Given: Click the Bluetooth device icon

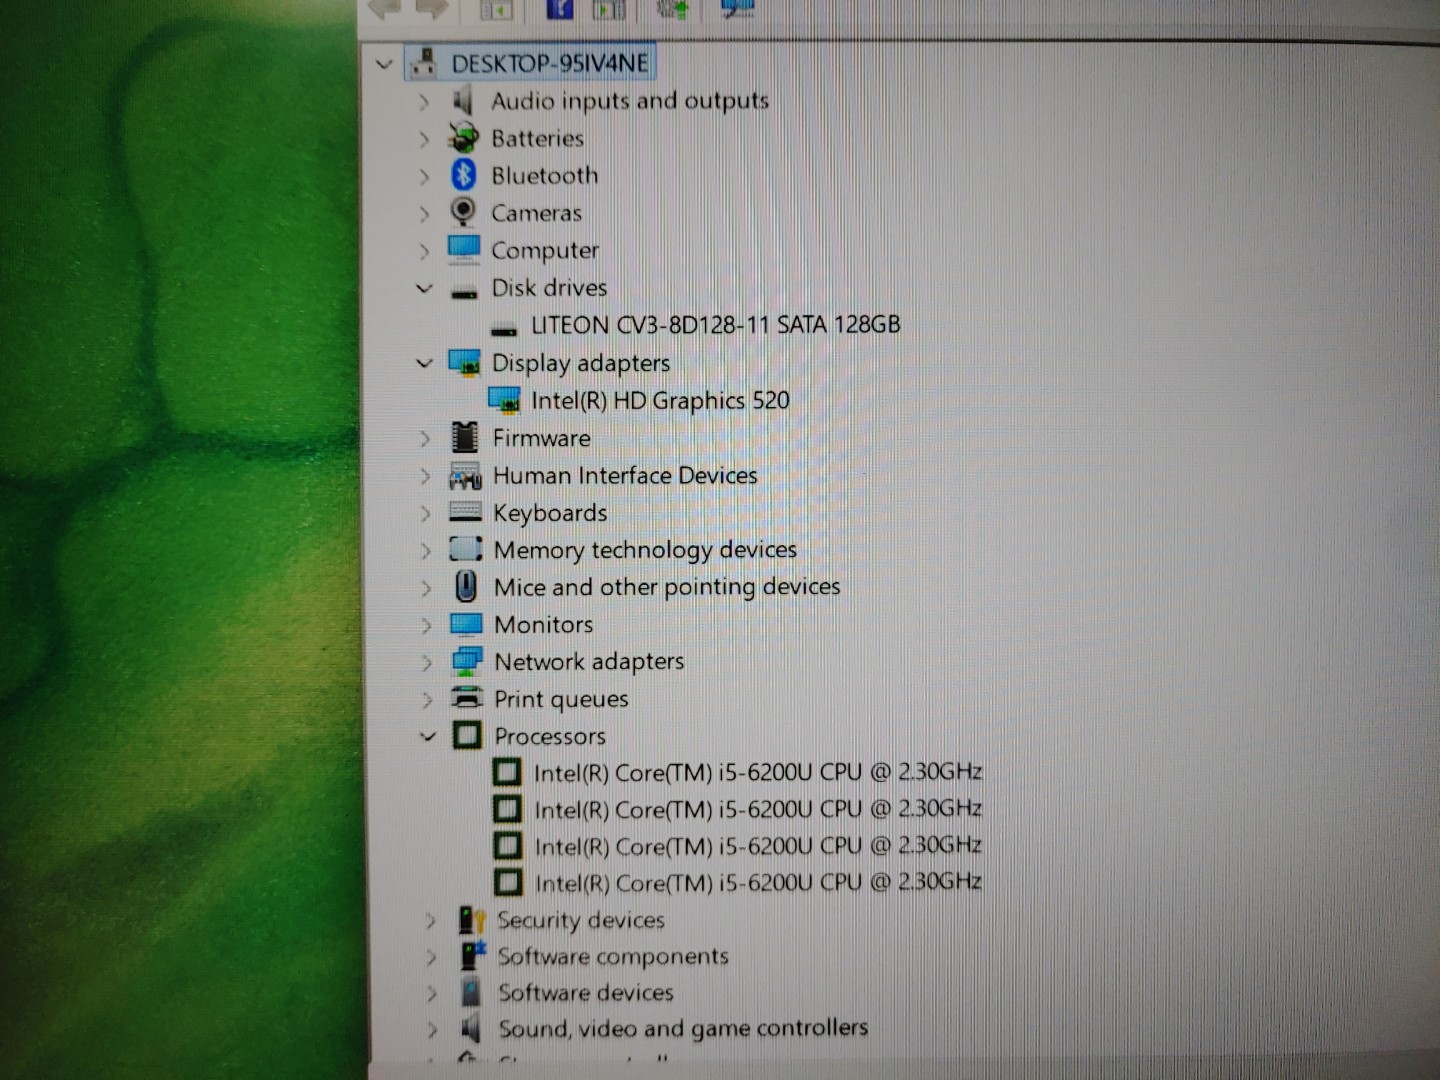Looking at the screenshot, I should tap(463, 175).
